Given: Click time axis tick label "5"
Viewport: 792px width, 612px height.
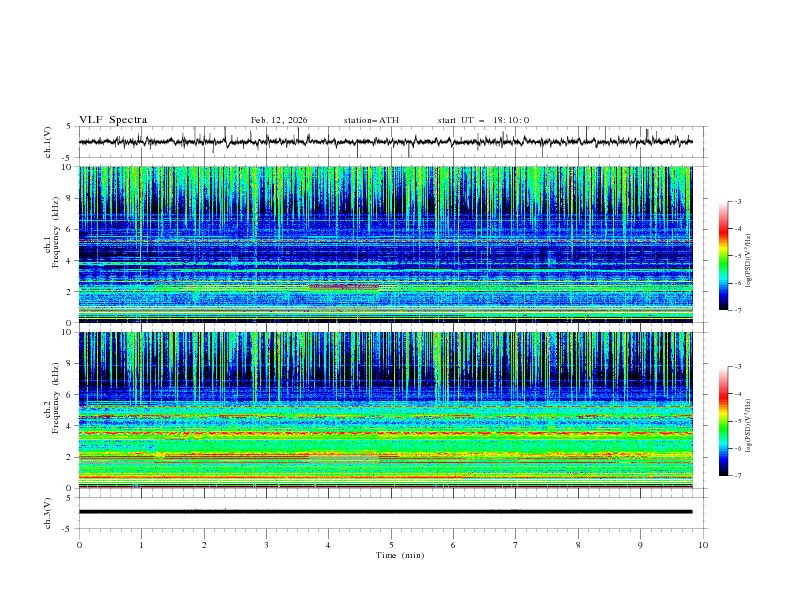Looking at the screenshot, I should 391,545.
